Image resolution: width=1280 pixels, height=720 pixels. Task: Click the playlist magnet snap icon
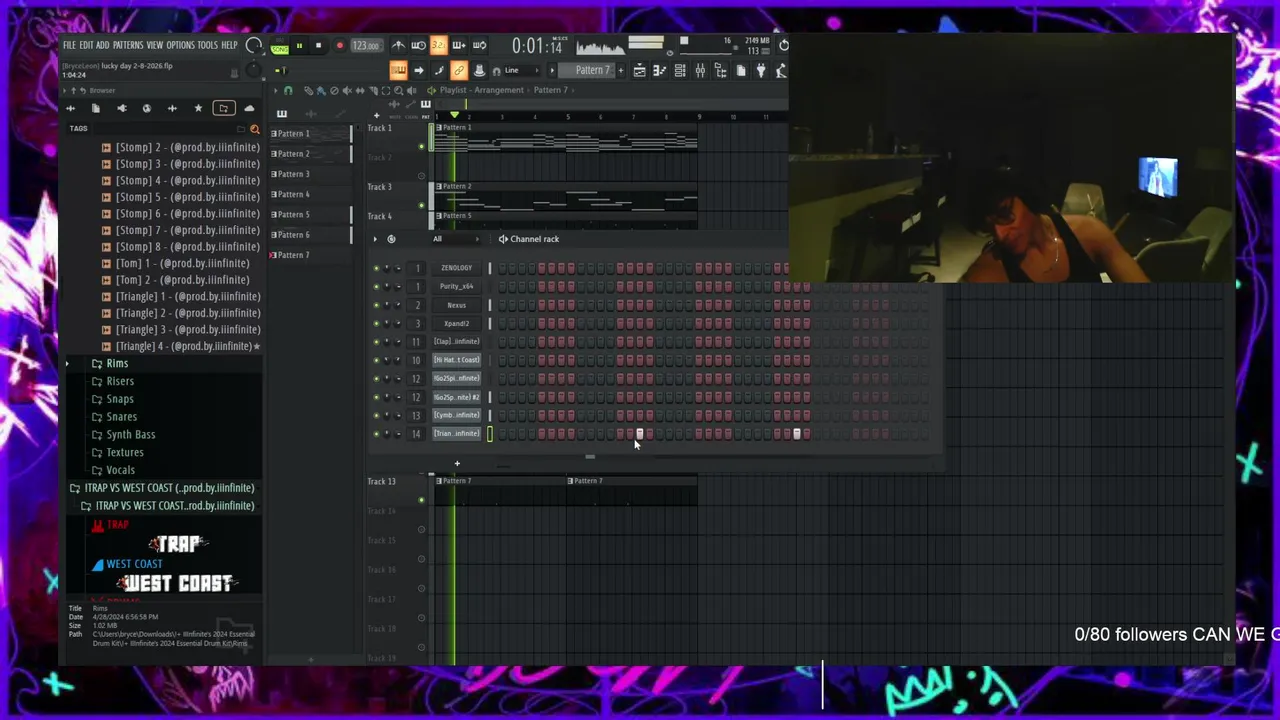click(x=288, y=91)
